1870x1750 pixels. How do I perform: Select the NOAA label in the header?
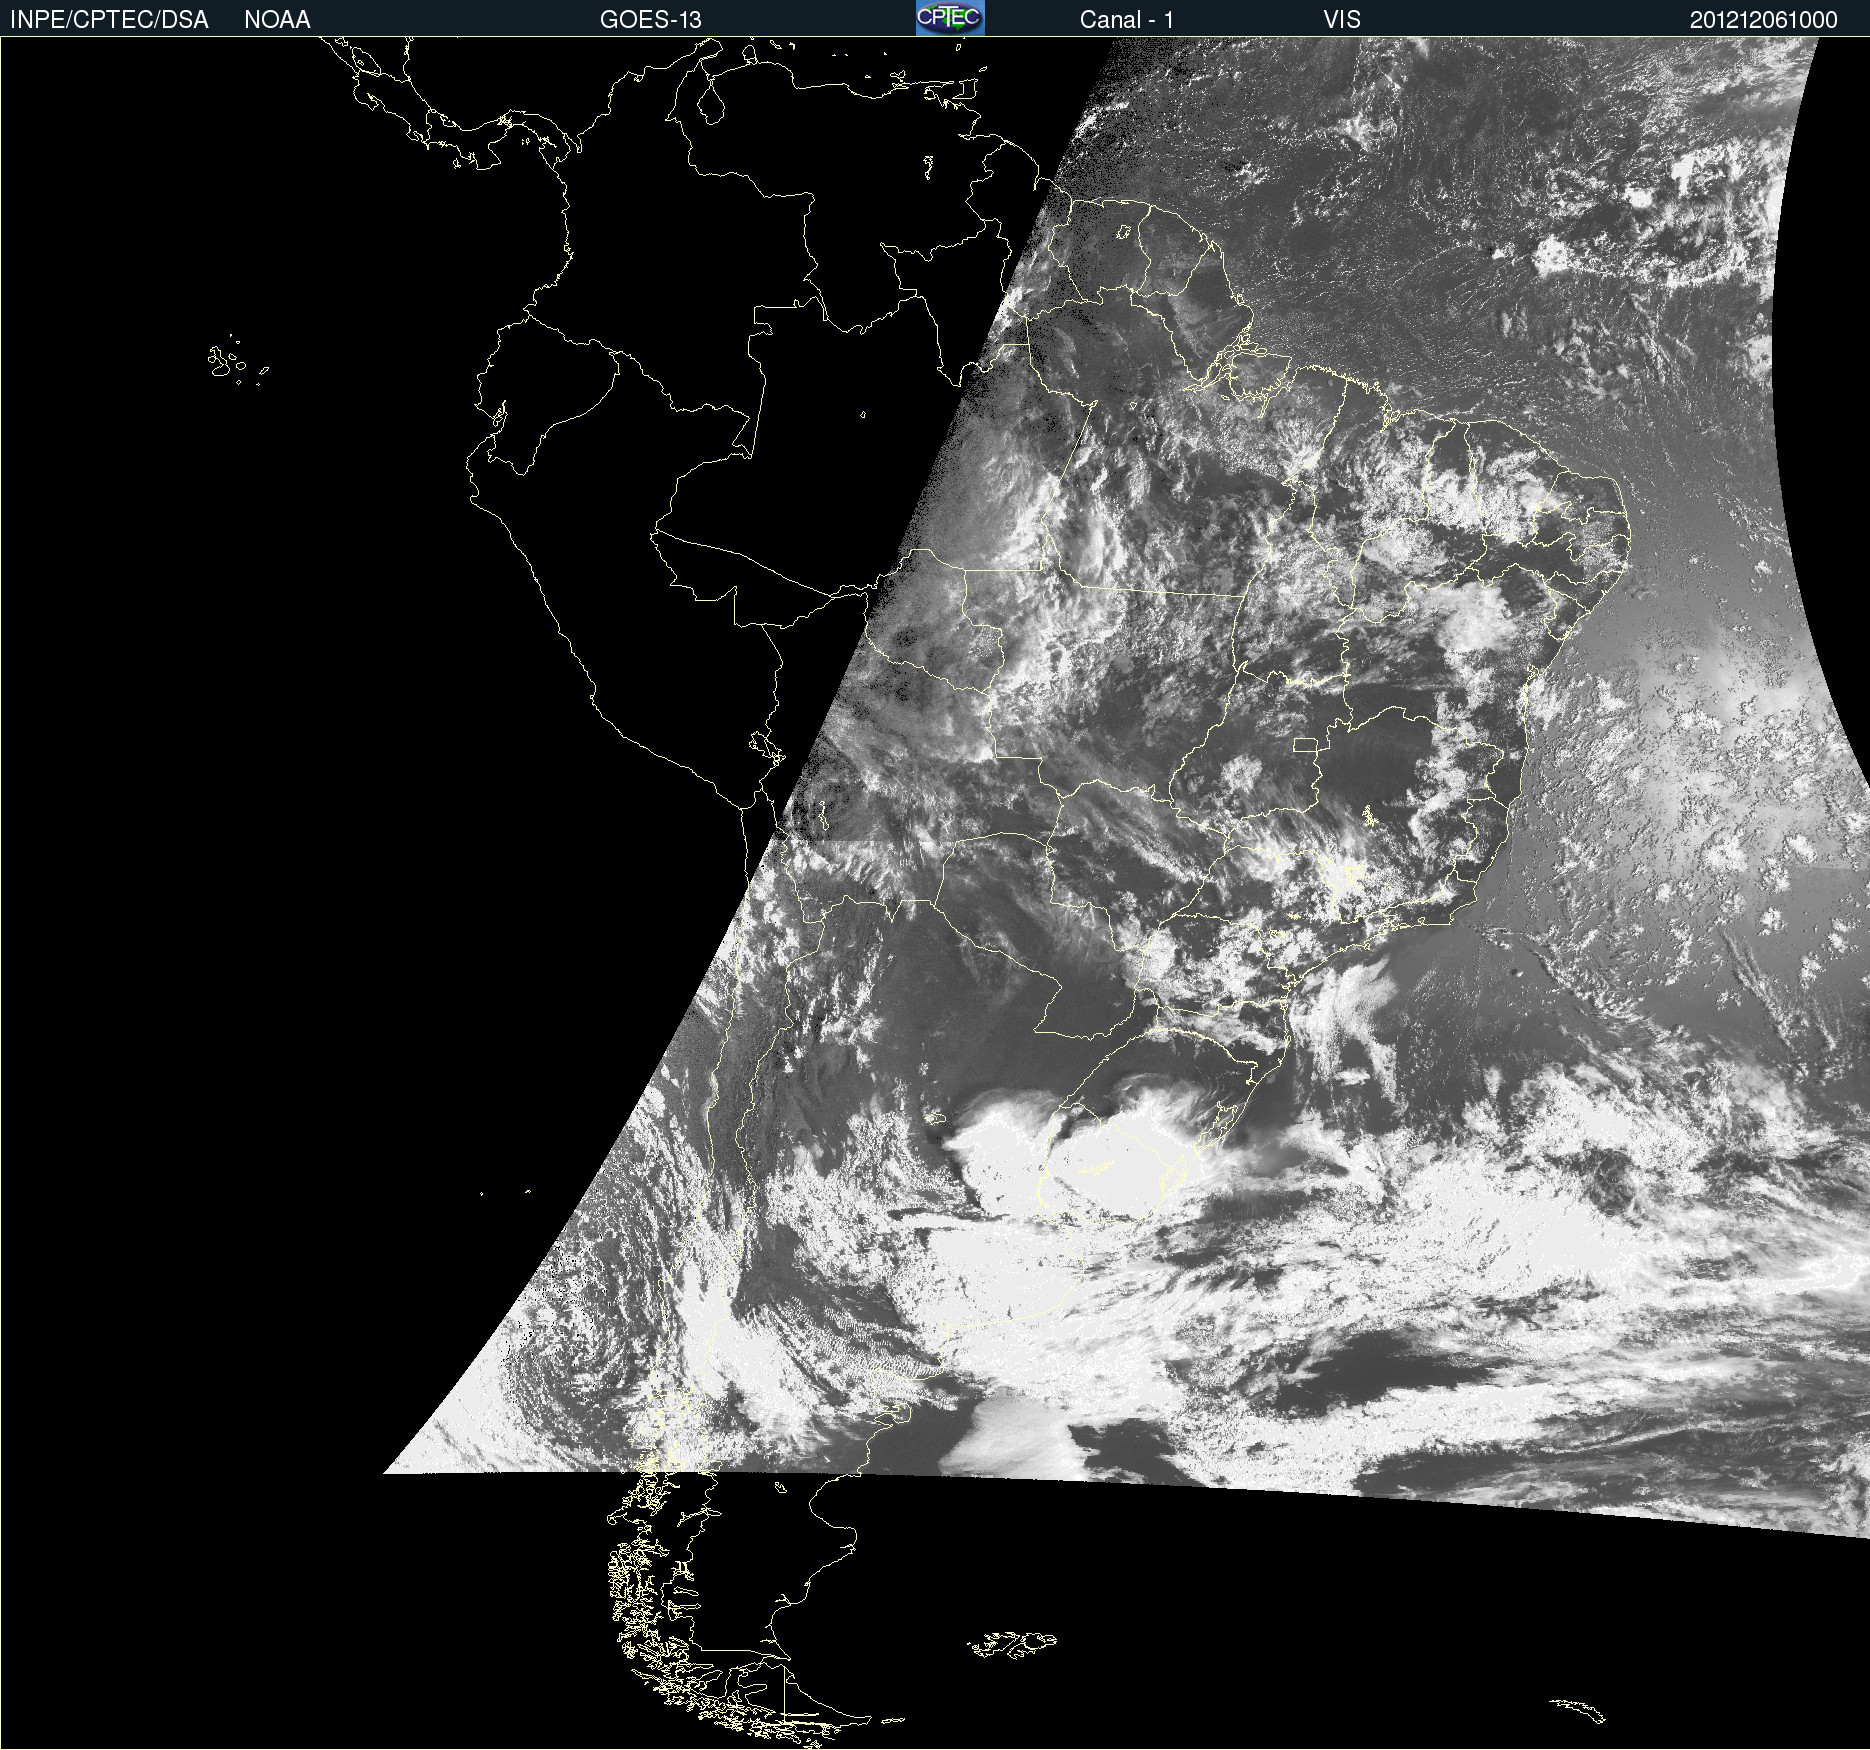click(x=277, y=19)
